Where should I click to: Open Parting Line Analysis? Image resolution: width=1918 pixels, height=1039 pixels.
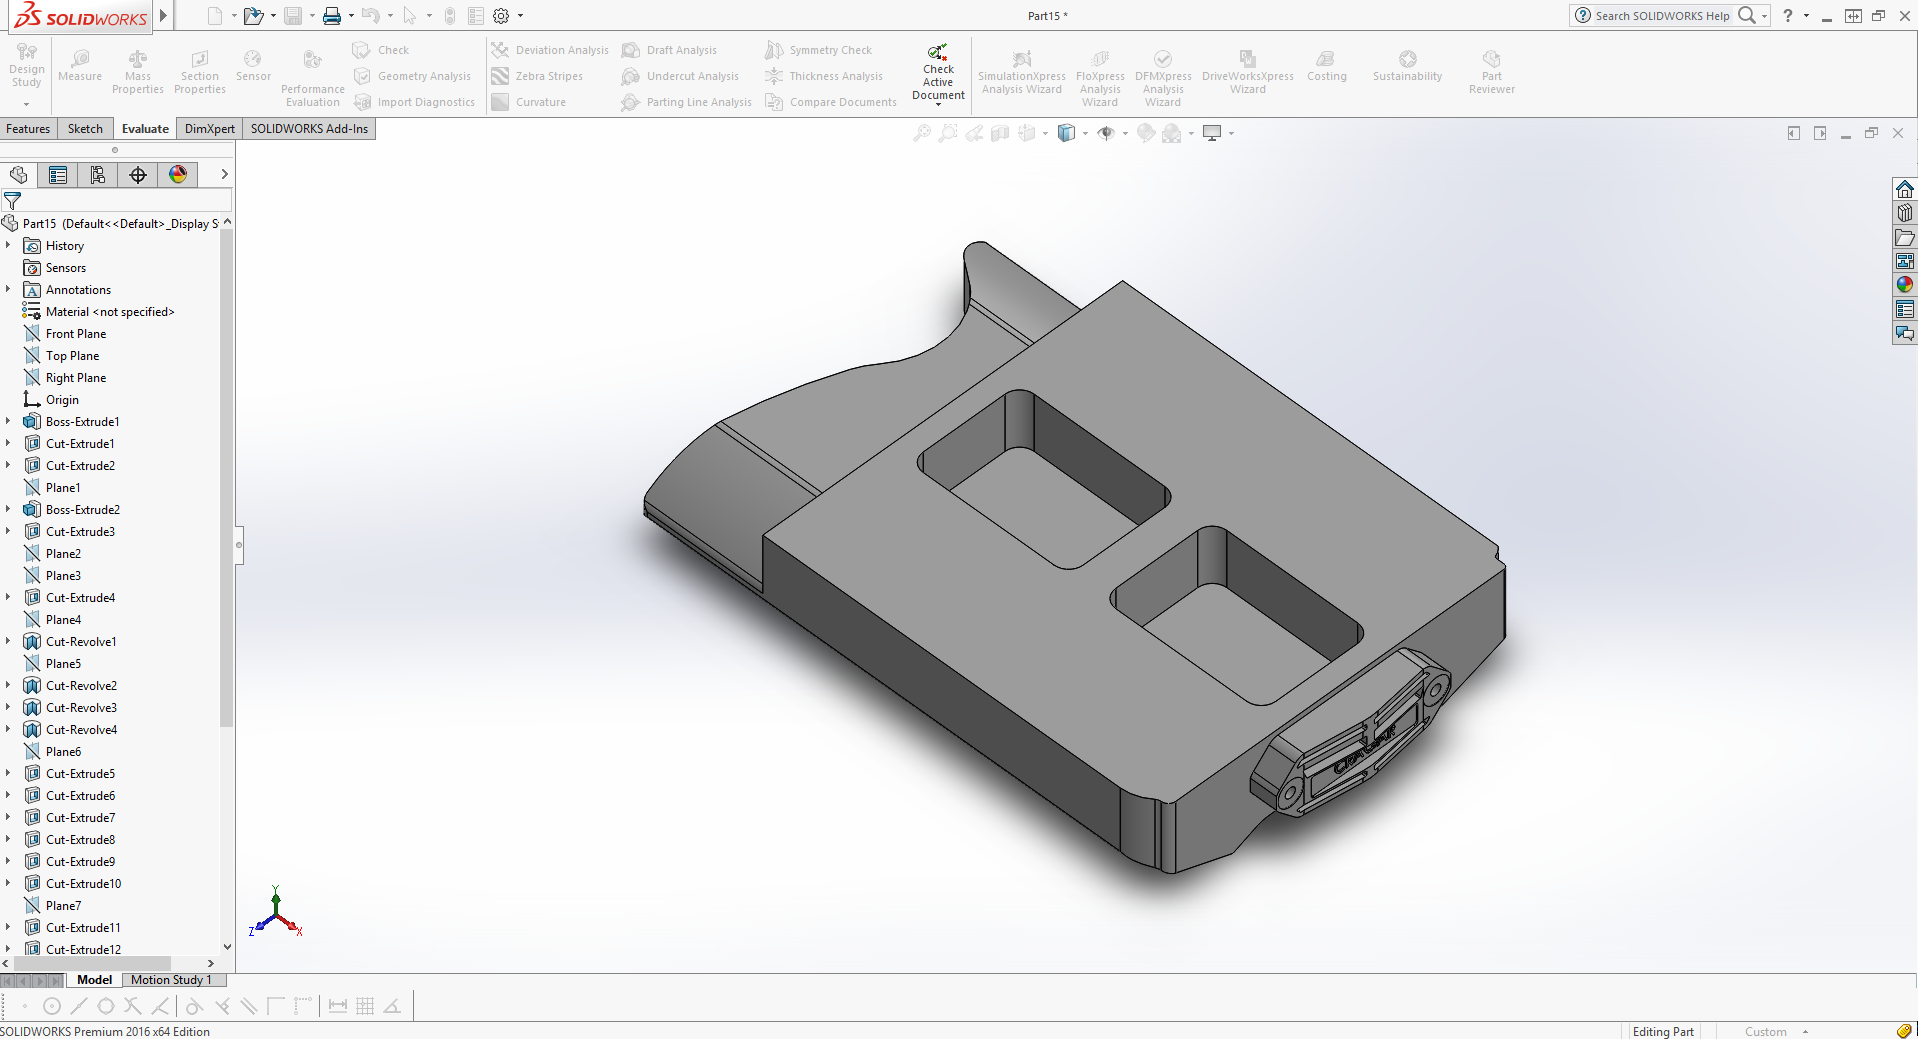tap(686, 102)
